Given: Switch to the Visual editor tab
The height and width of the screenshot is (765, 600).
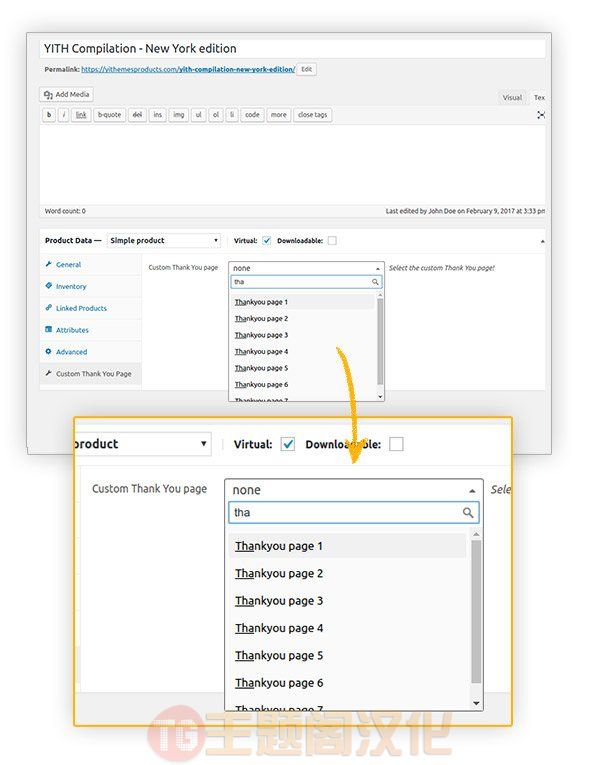Looking at the screenshot, I should coord(512,98).
